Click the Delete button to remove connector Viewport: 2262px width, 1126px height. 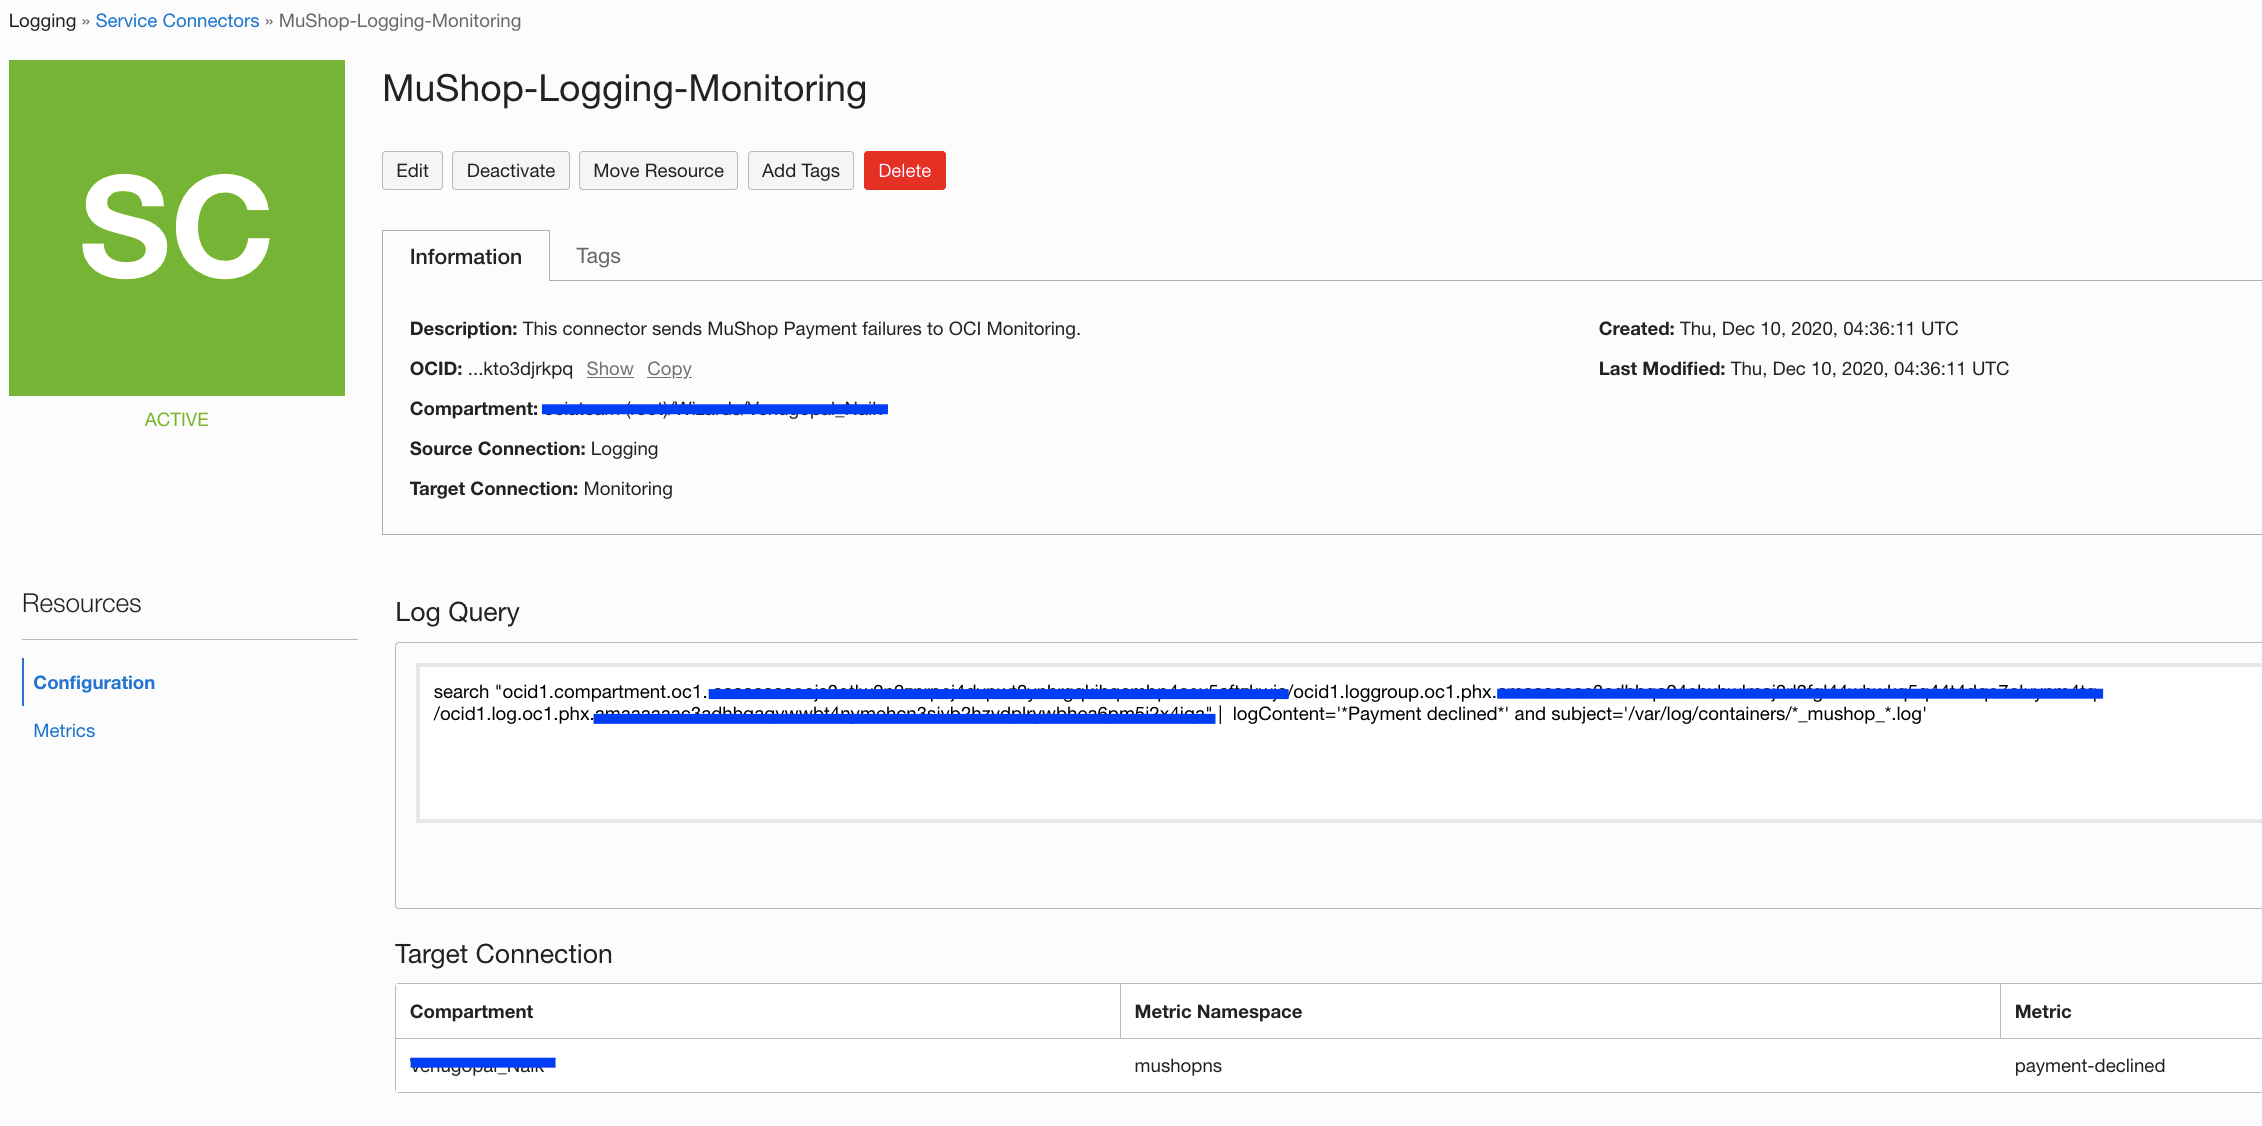click(x=905, y=170)
